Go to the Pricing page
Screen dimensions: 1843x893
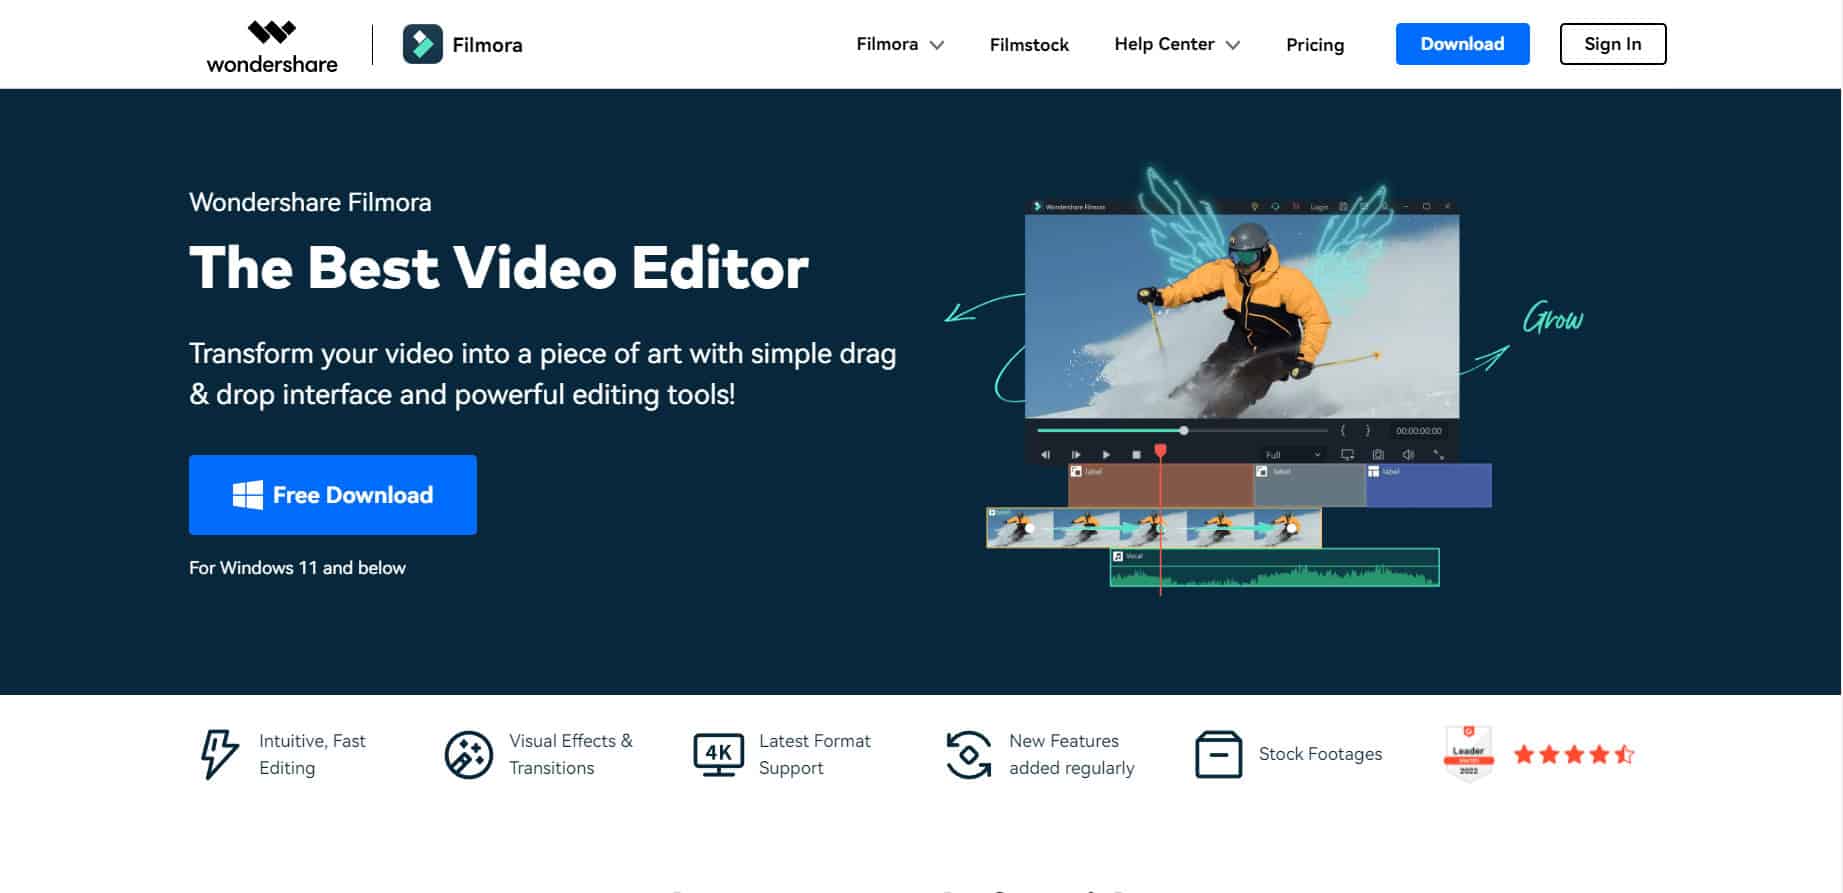point(1315,45)
